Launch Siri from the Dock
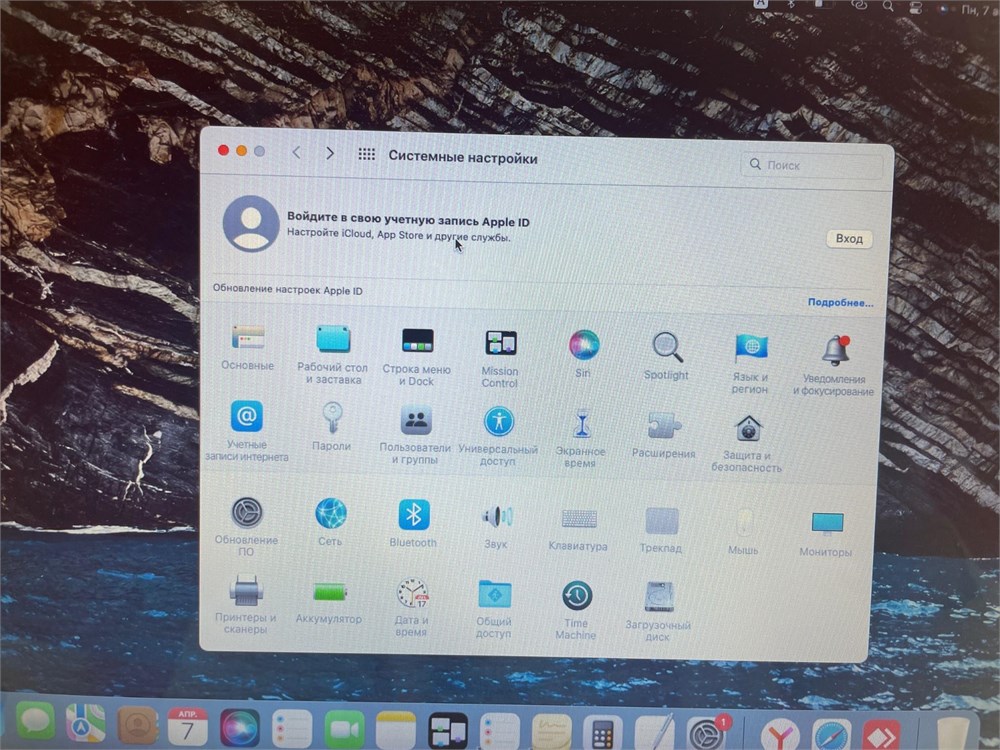The width and height of the screenshot is (1000, 750). pyautogui.click(x=240, y=728)
